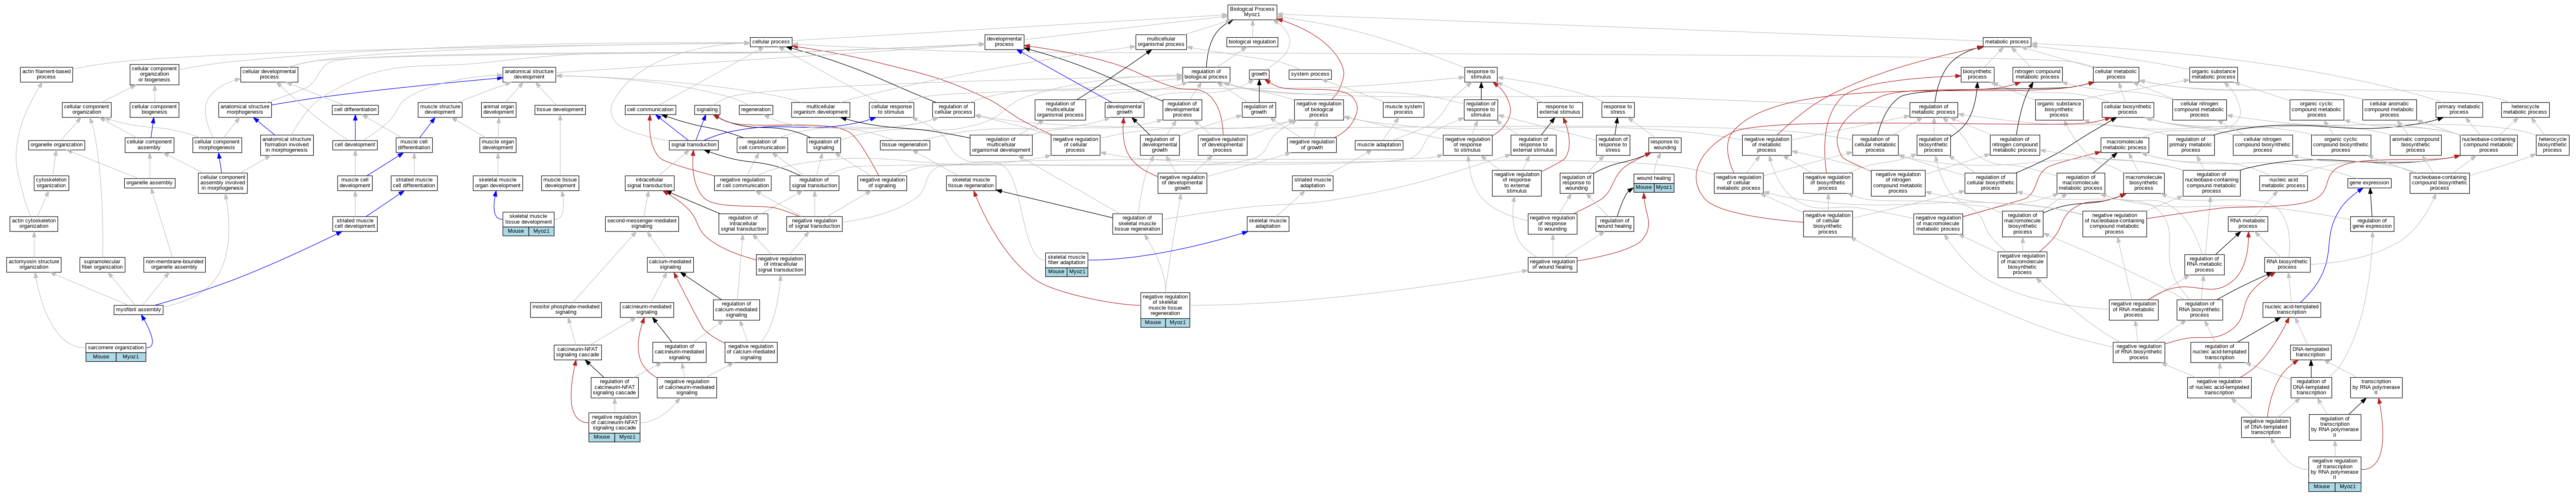
Task: Click the 'striated muscle cell development' node
Action: [355, 224]
